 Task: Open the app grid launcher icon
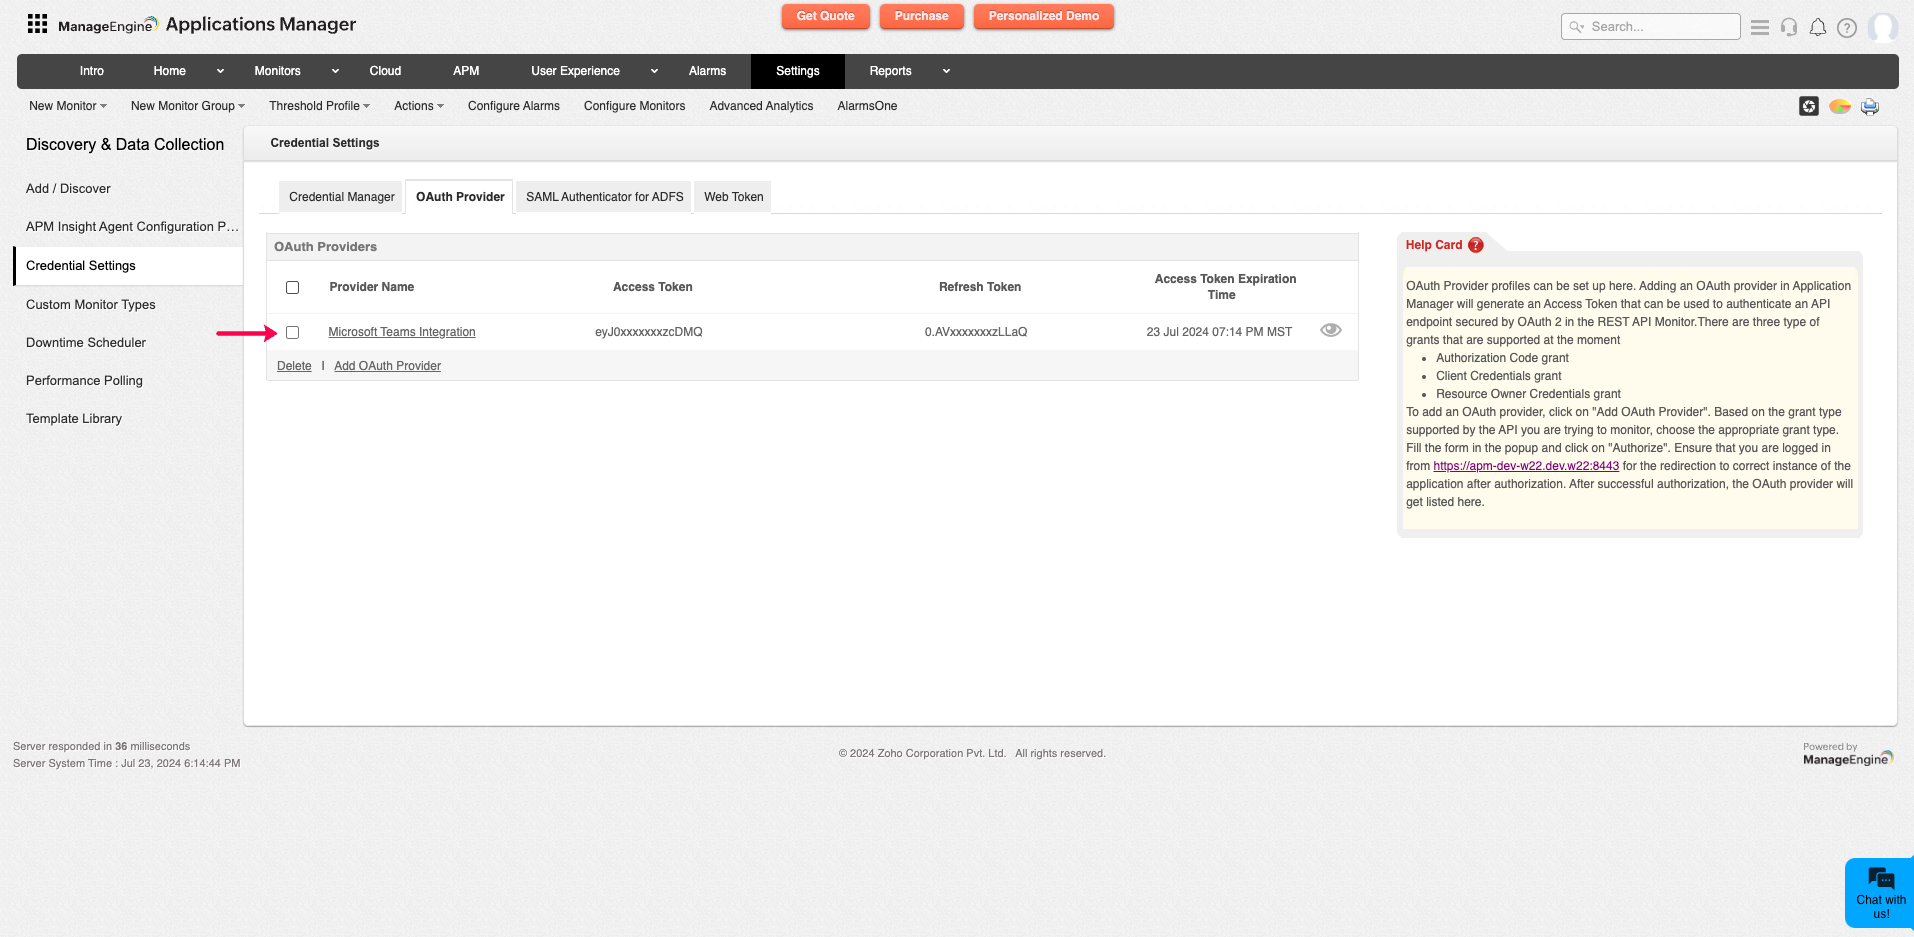click(37, 24)
